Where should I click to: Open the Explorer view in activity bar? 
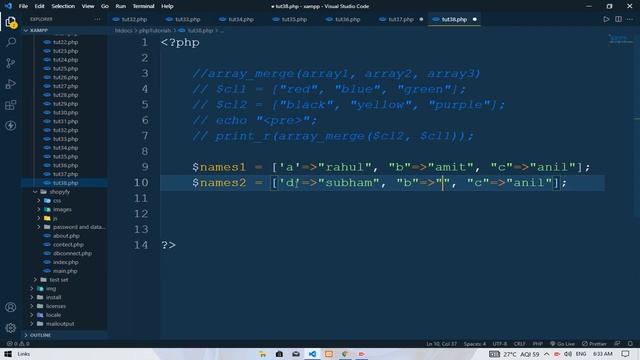click(11, 22)
